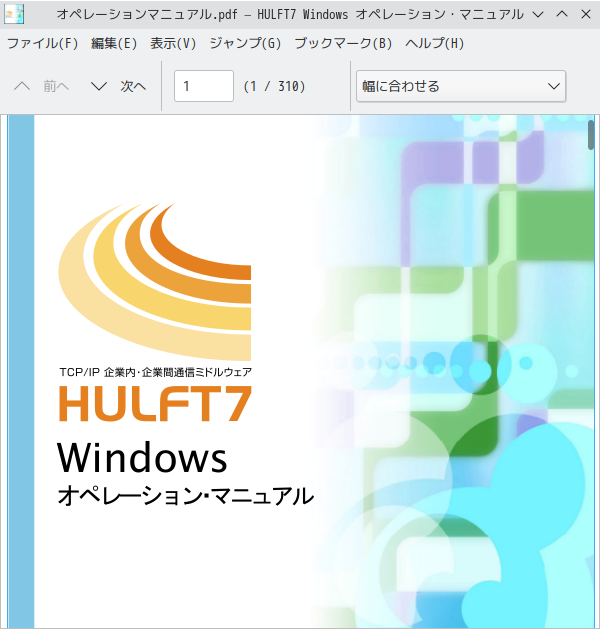Click the TCP/IP 企業内・企業間通信ミドルウェア tagline

tap(156, 372)
